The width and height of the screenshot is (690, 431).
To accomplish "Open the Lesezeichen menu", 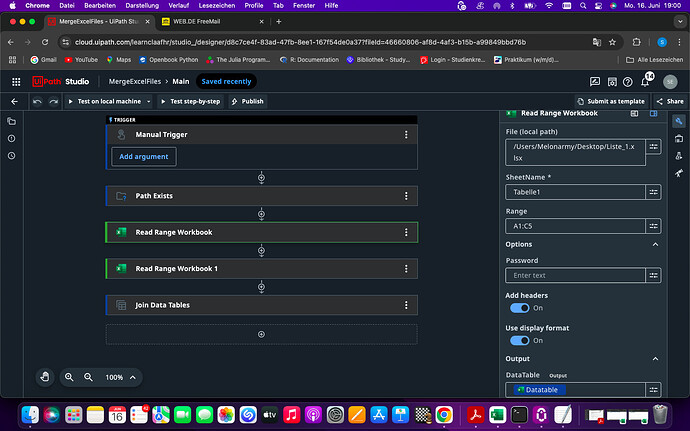I will coord(217,6).
